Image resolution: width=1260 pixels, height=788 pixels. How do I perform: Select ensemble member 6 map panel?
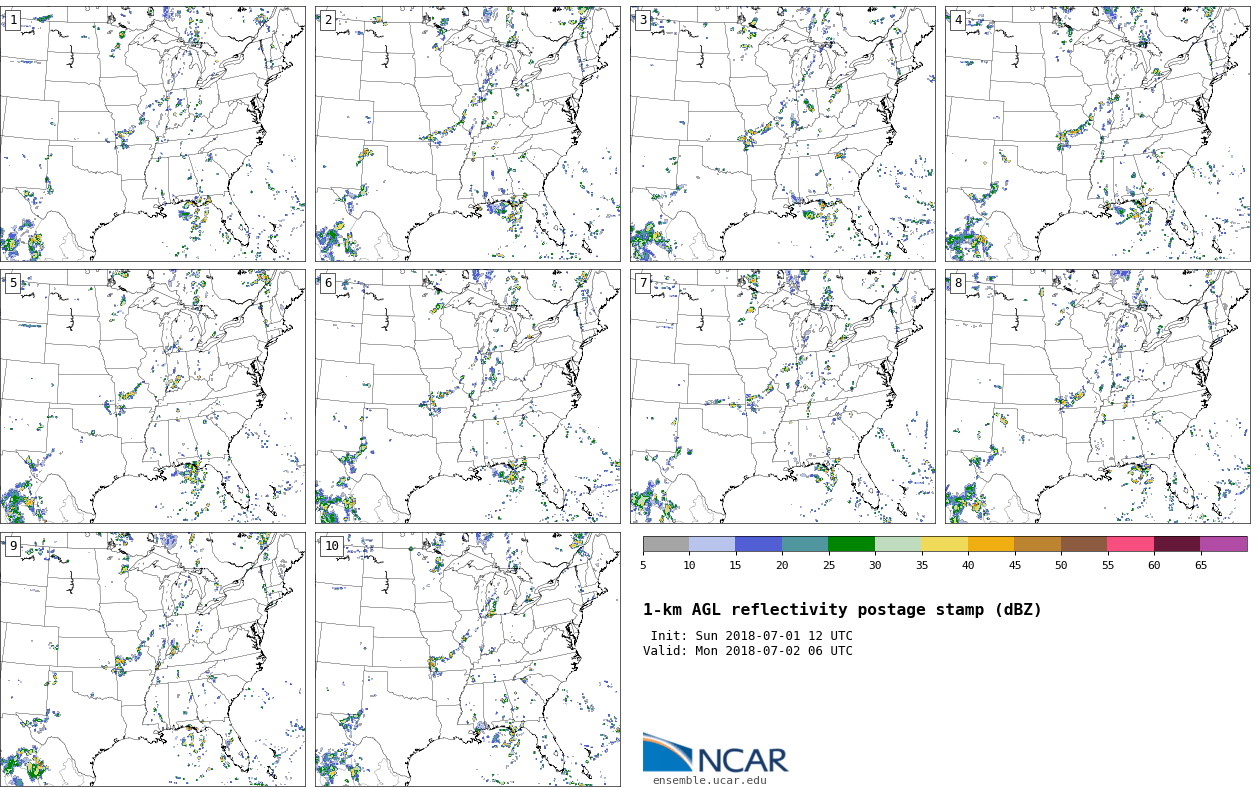[x=467, y=396]
